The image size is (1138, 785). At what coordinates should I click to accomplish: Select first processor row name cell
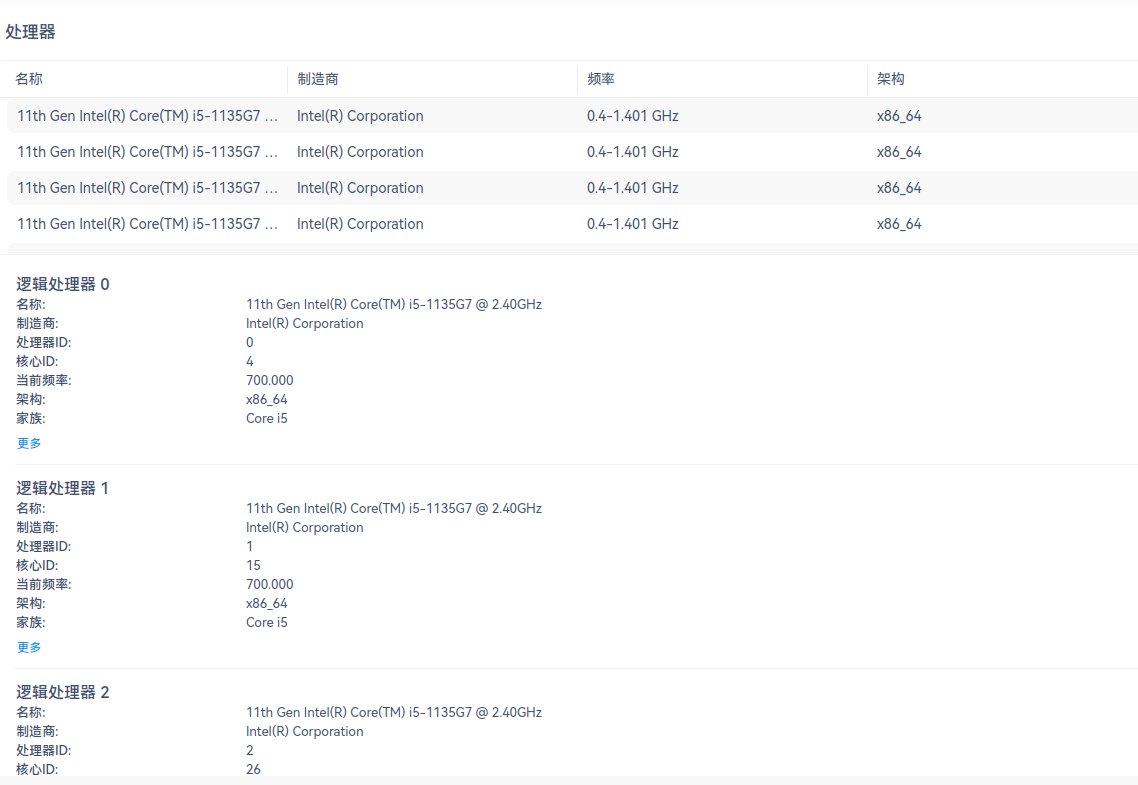click(147, 116)
